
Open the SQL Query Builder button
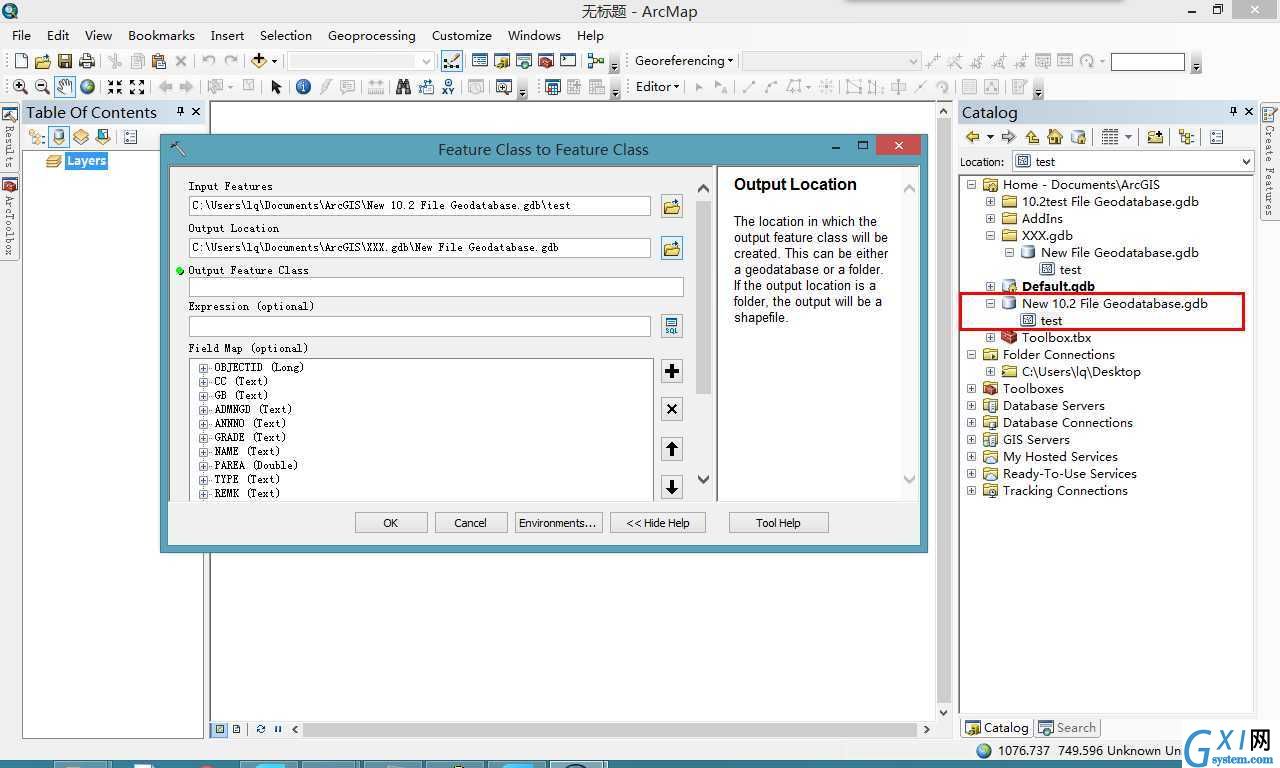(672, 326)
